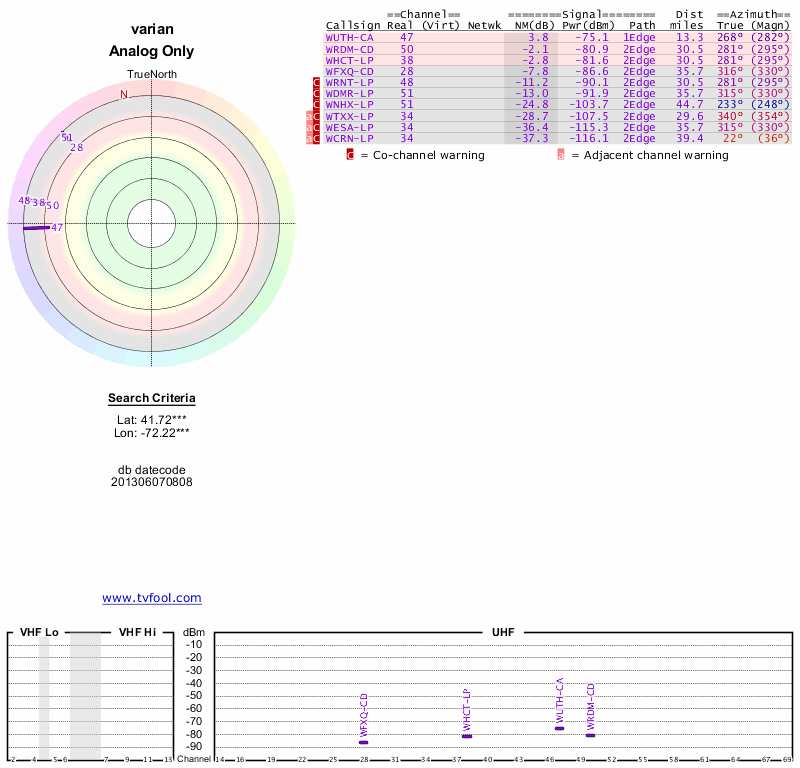Click the red C icon in the legend
Image resolution: width=800 pixels, height=768 pixels.
350,155
